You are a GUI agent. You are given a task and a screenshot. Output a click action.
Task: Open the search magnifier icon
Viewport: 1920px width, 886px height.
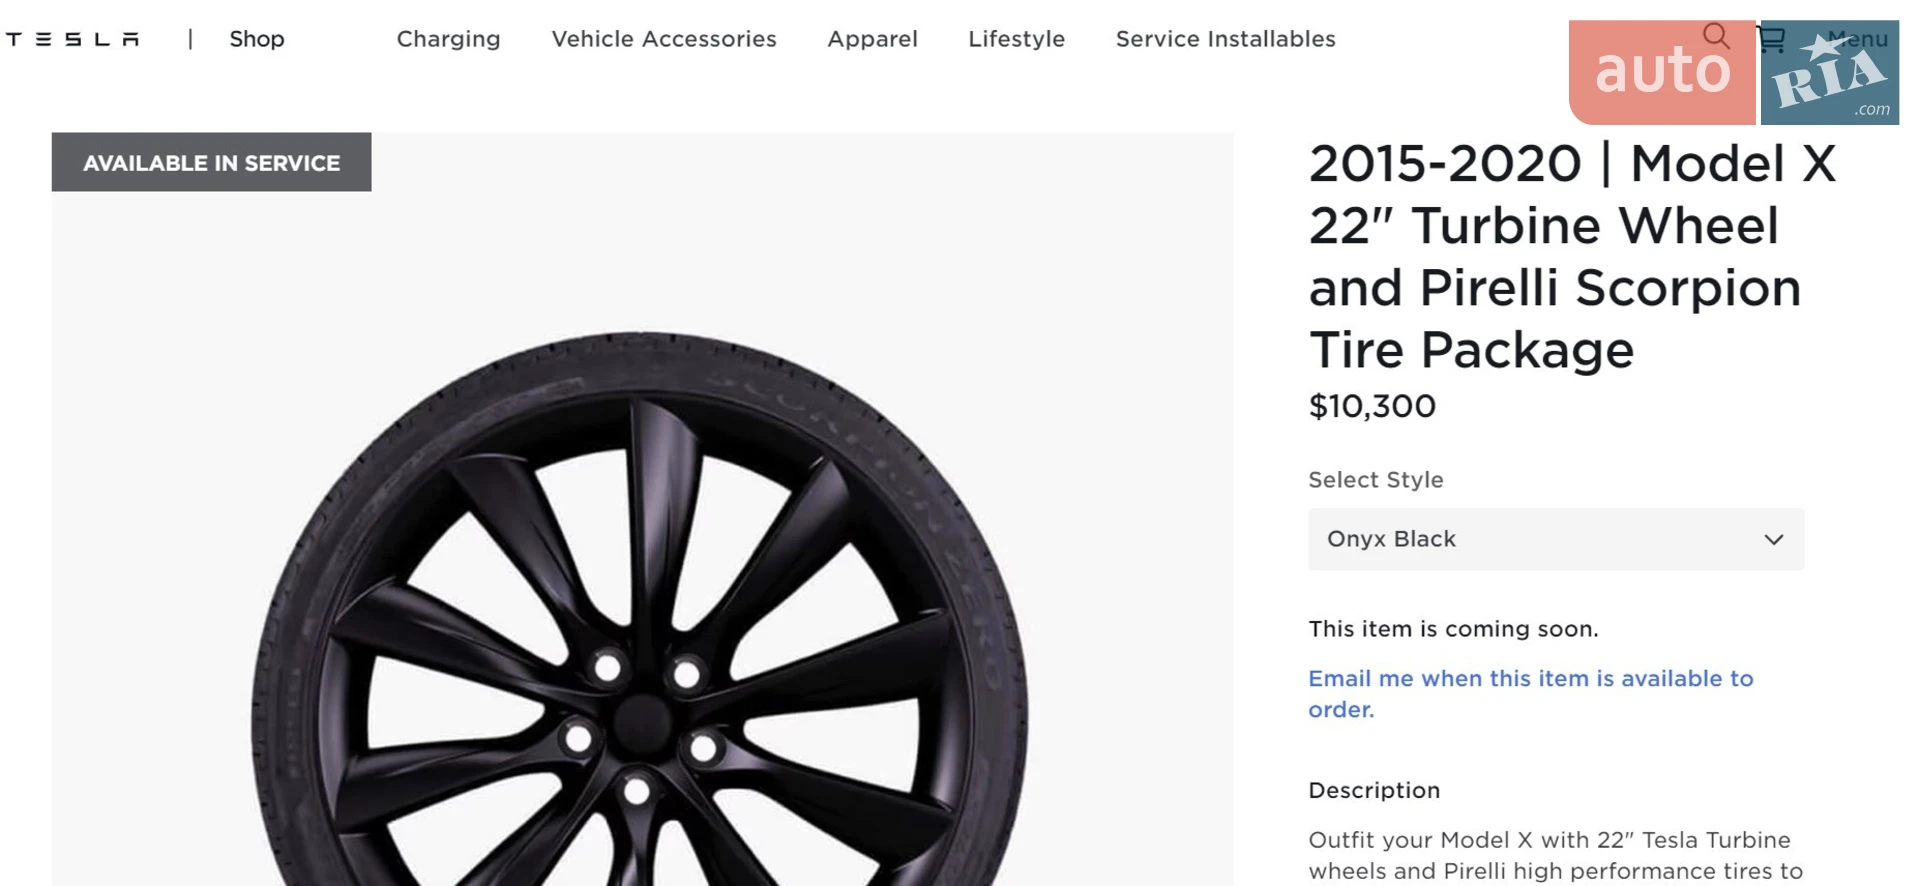[1716, 36]
